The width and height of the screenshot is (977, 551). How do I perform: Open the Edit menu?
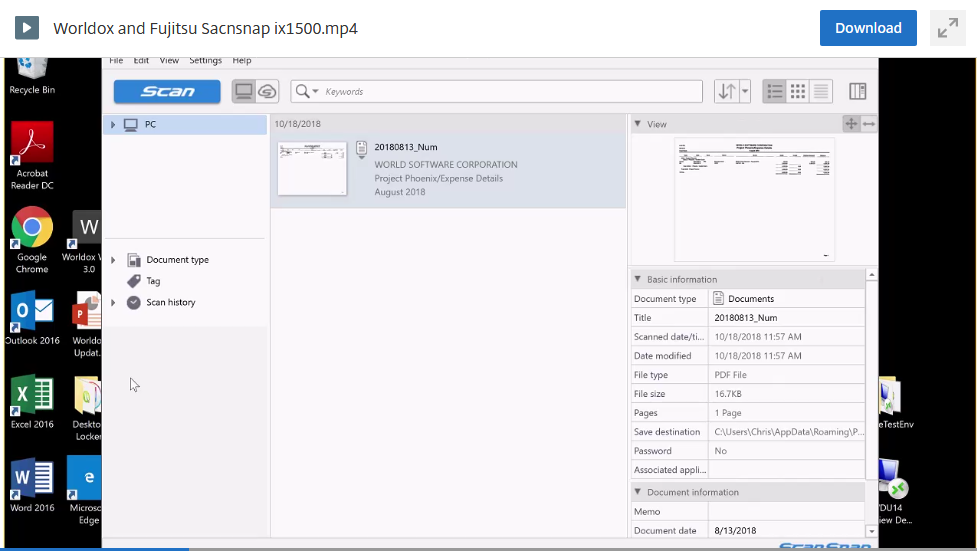141,60
